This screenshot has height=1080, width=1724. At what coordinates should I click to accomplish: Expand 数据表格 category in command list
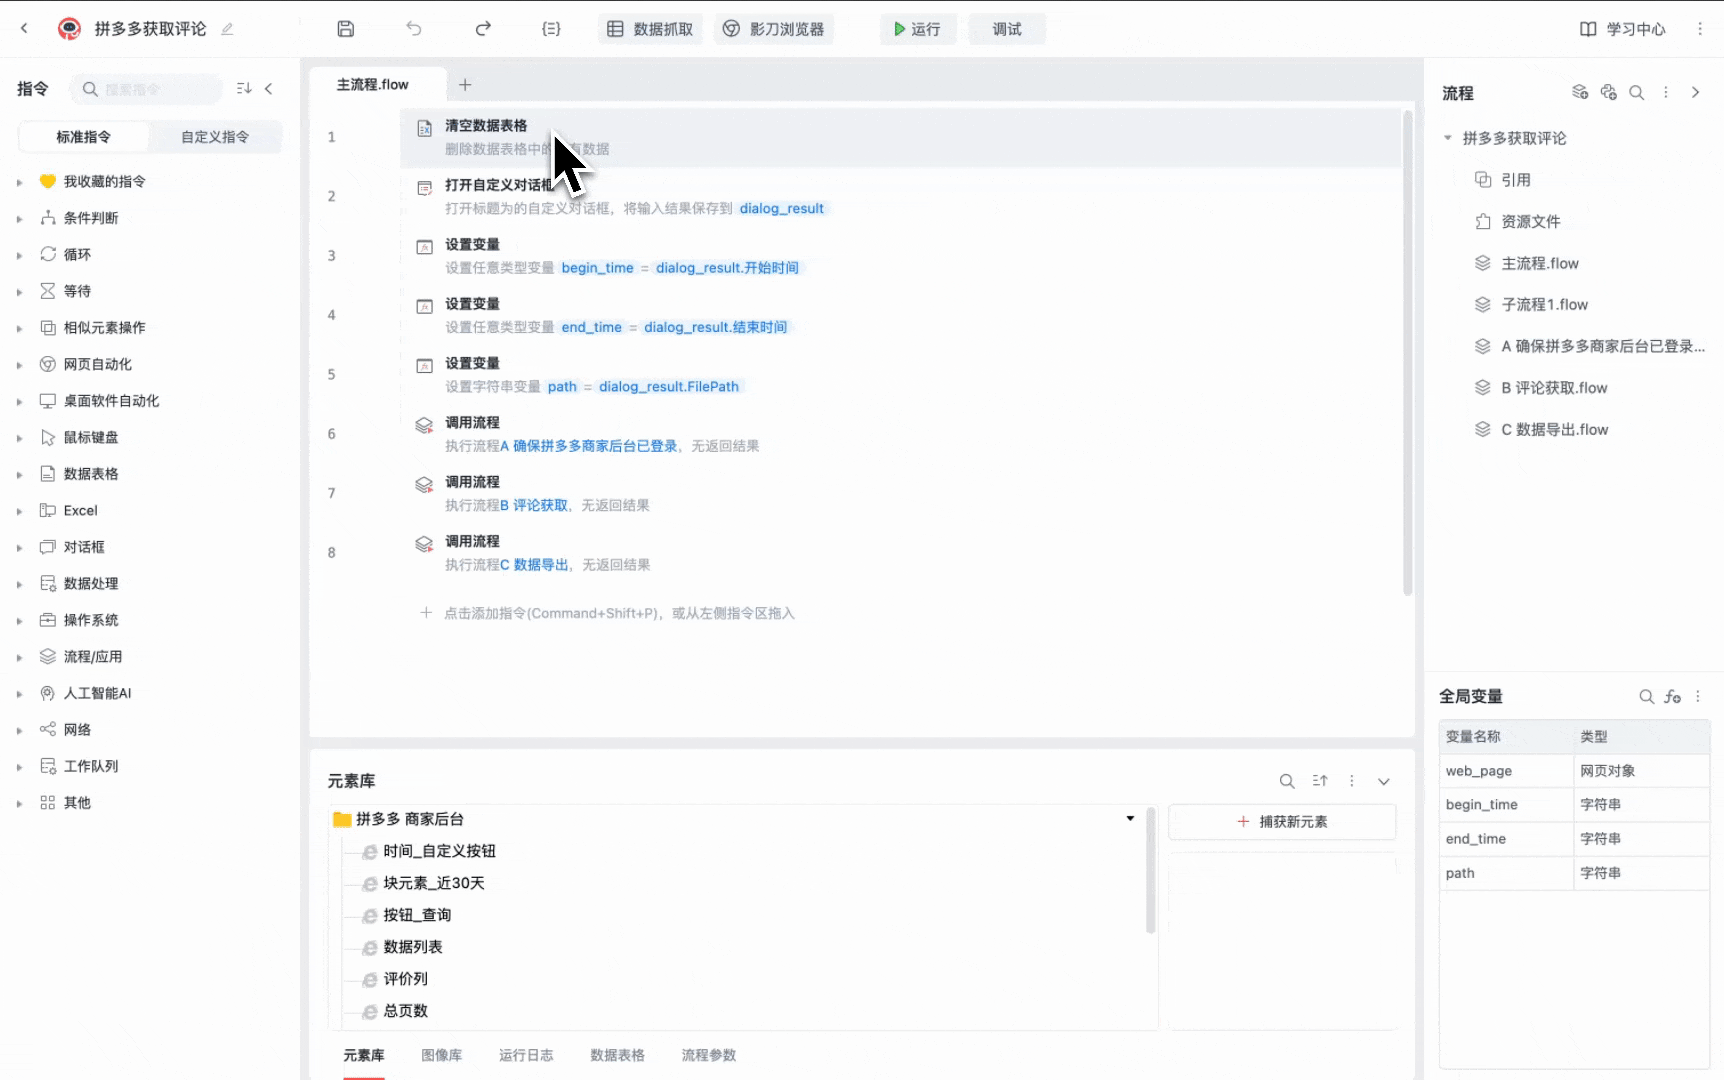coord(19,474)
